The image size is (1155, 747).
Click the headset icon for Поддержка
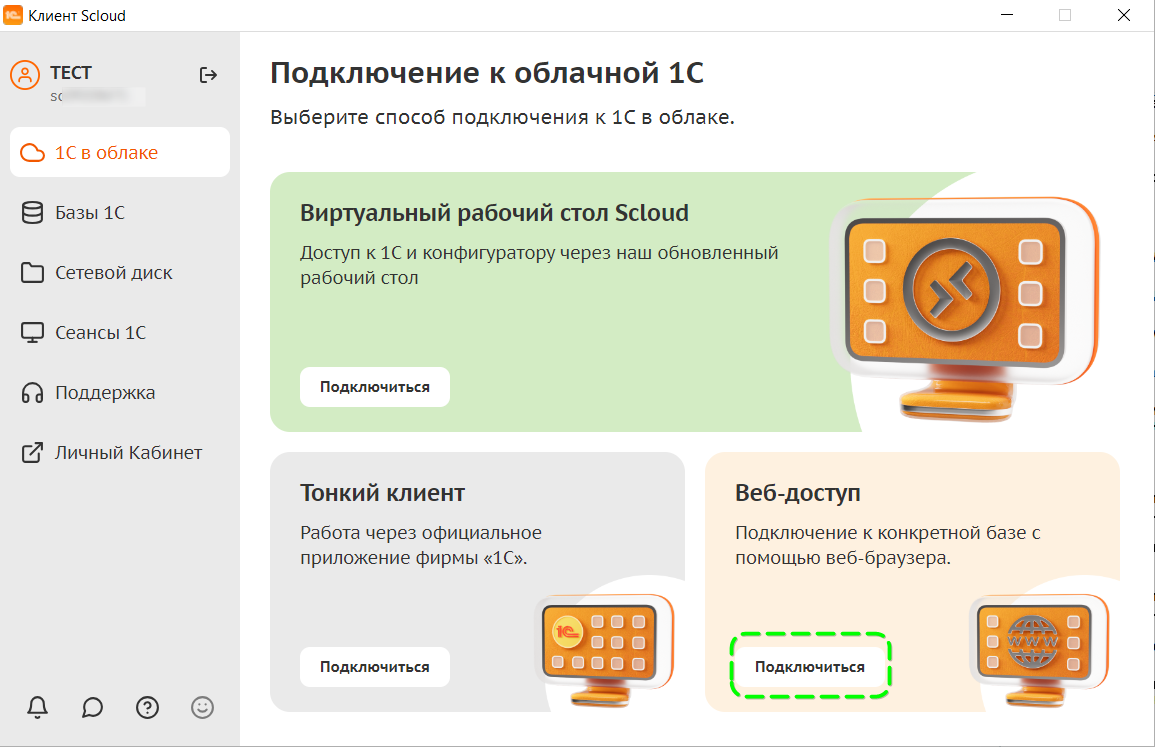pos(32,393)
